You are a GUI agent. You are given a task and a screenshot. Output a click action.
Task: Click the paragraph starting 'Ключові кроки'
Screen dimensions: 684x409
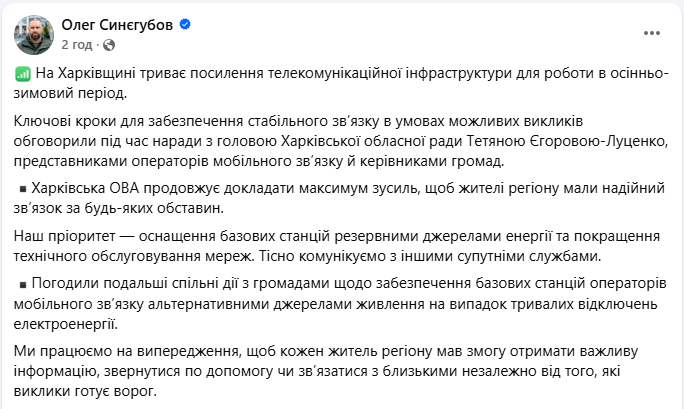(300, 142)
